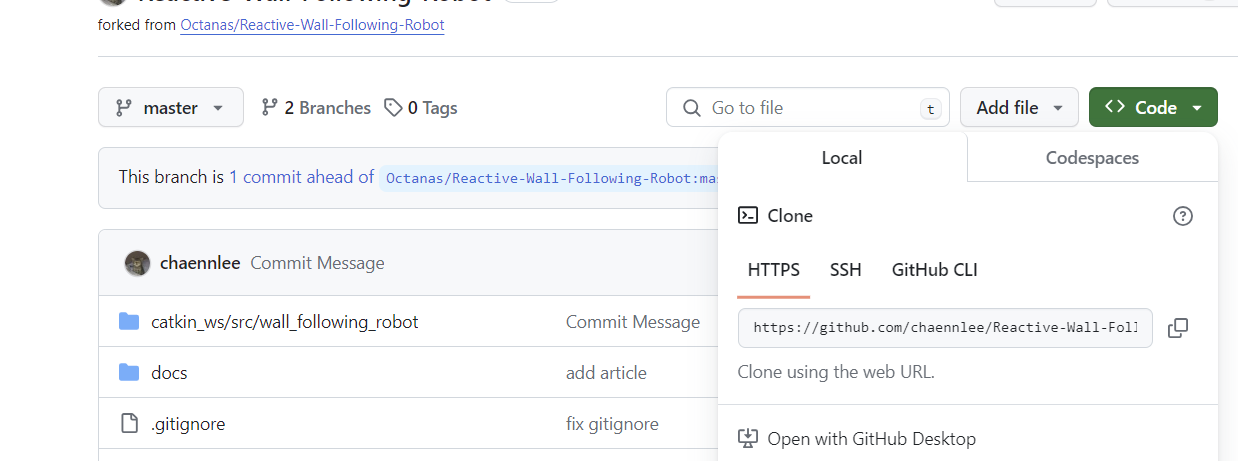Copy the clone URL to clipboard
This screenshot has height=461, width=1238.
coord(1178,328)
